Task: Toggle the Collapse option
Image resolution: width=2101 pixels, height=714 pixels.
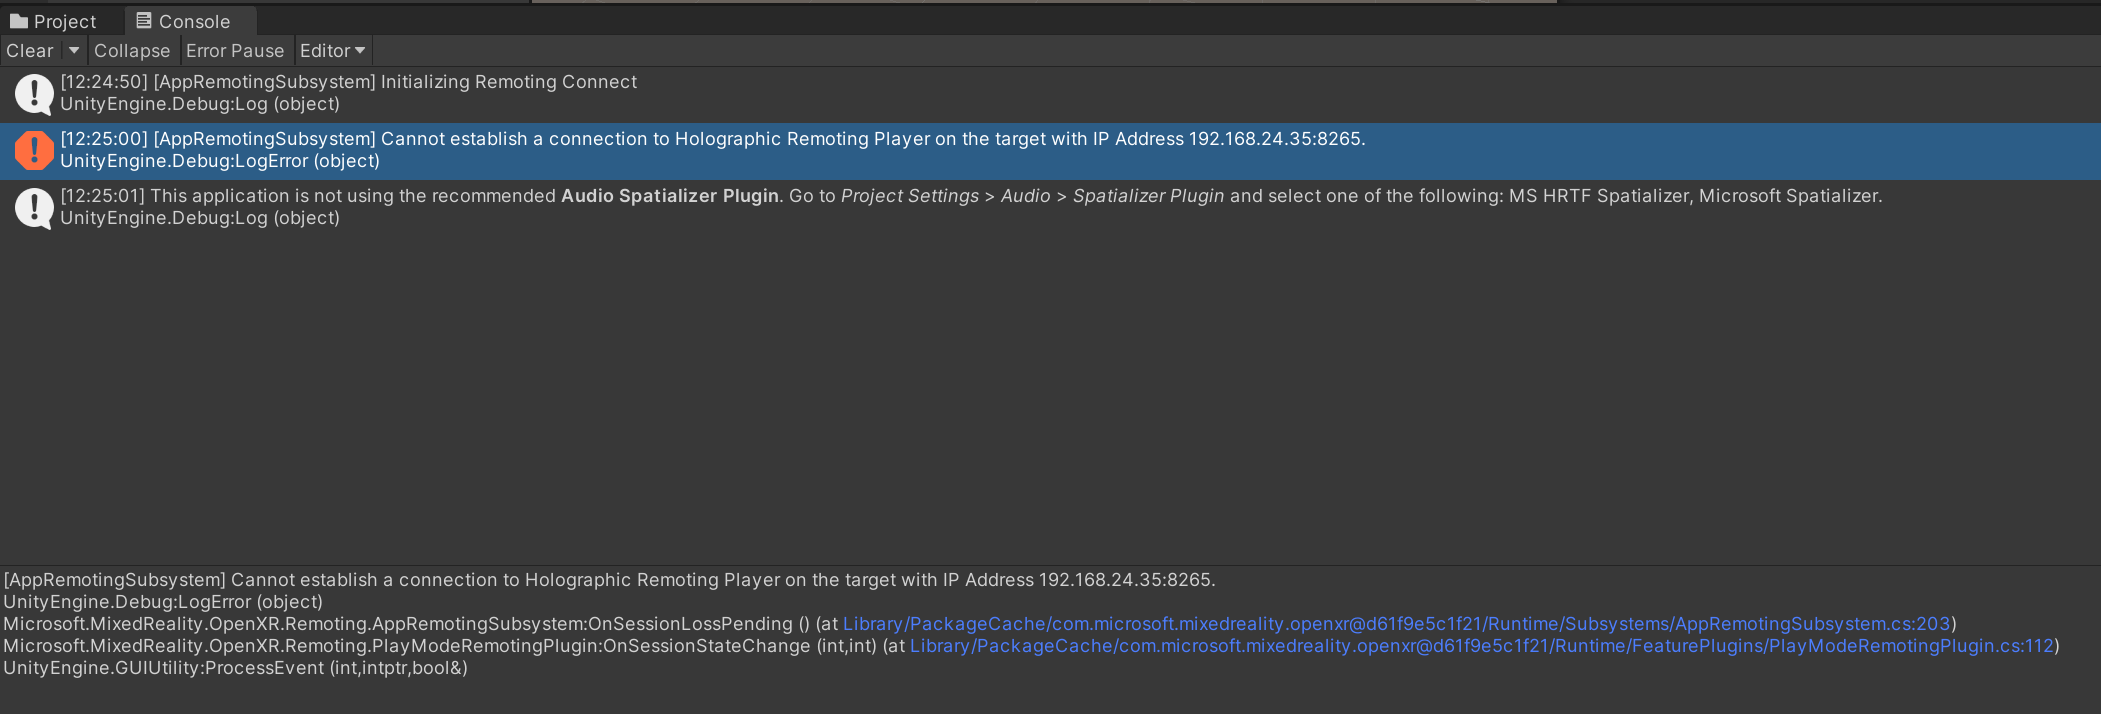Action: tap(132, 50)
